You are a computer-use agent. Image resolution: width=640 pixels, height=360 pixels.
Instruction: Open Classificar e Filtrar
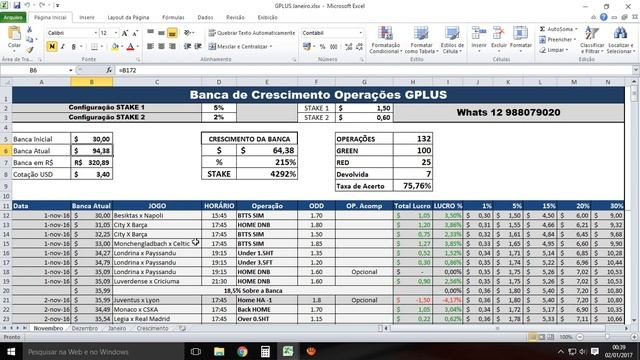tap(592, 40)
